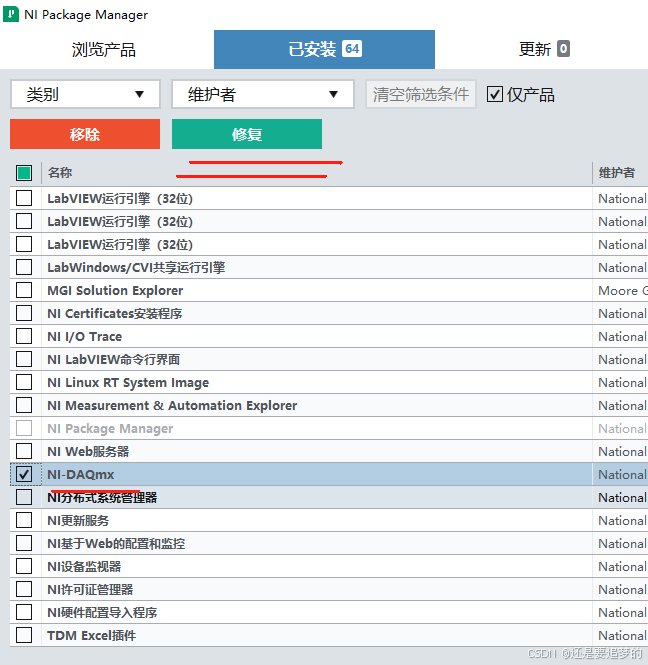648x665 pixels.
Task: Select the NI许可证管理器 name
Action: [x=90, y=590]
